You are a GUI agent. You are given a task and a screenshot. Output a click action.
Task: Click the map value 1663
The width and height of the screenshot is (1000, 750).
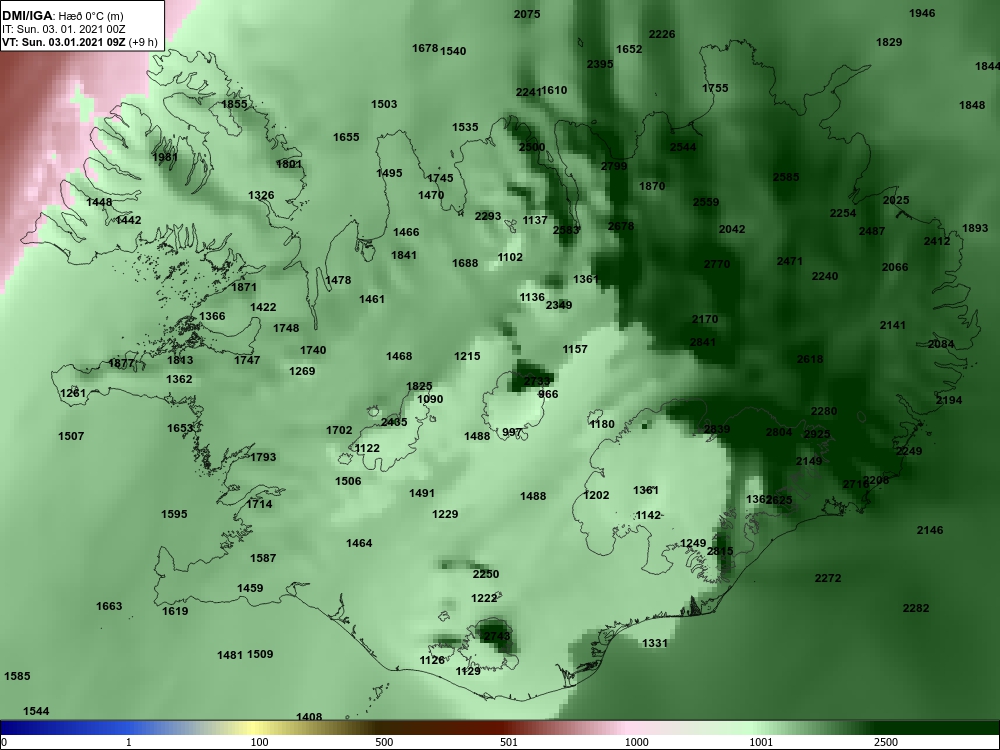tap(109, 606)
